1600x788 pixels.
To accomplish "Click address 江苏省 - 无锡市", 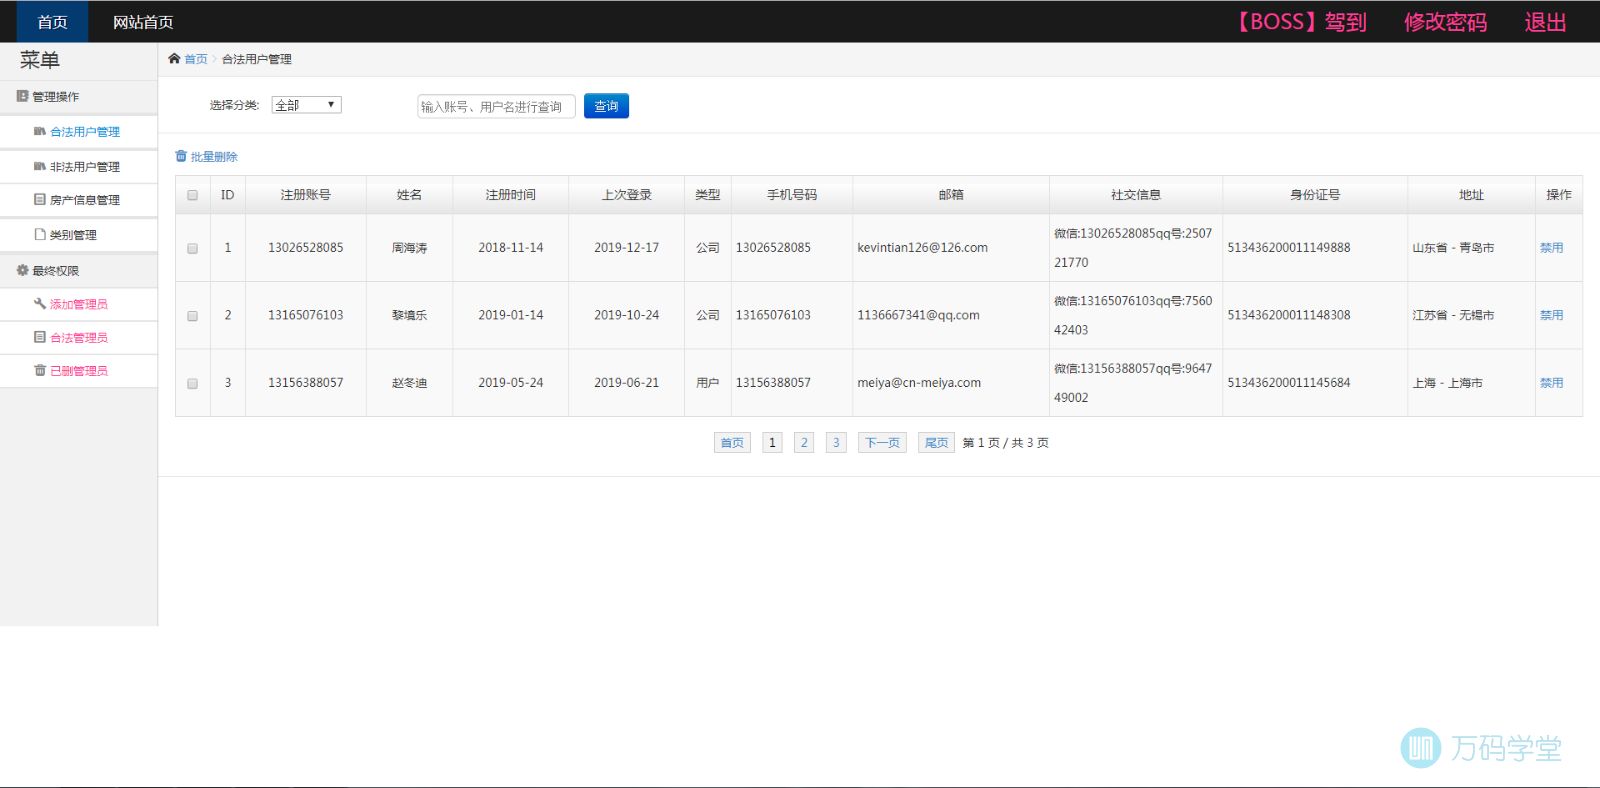I will coord(1453,315).
